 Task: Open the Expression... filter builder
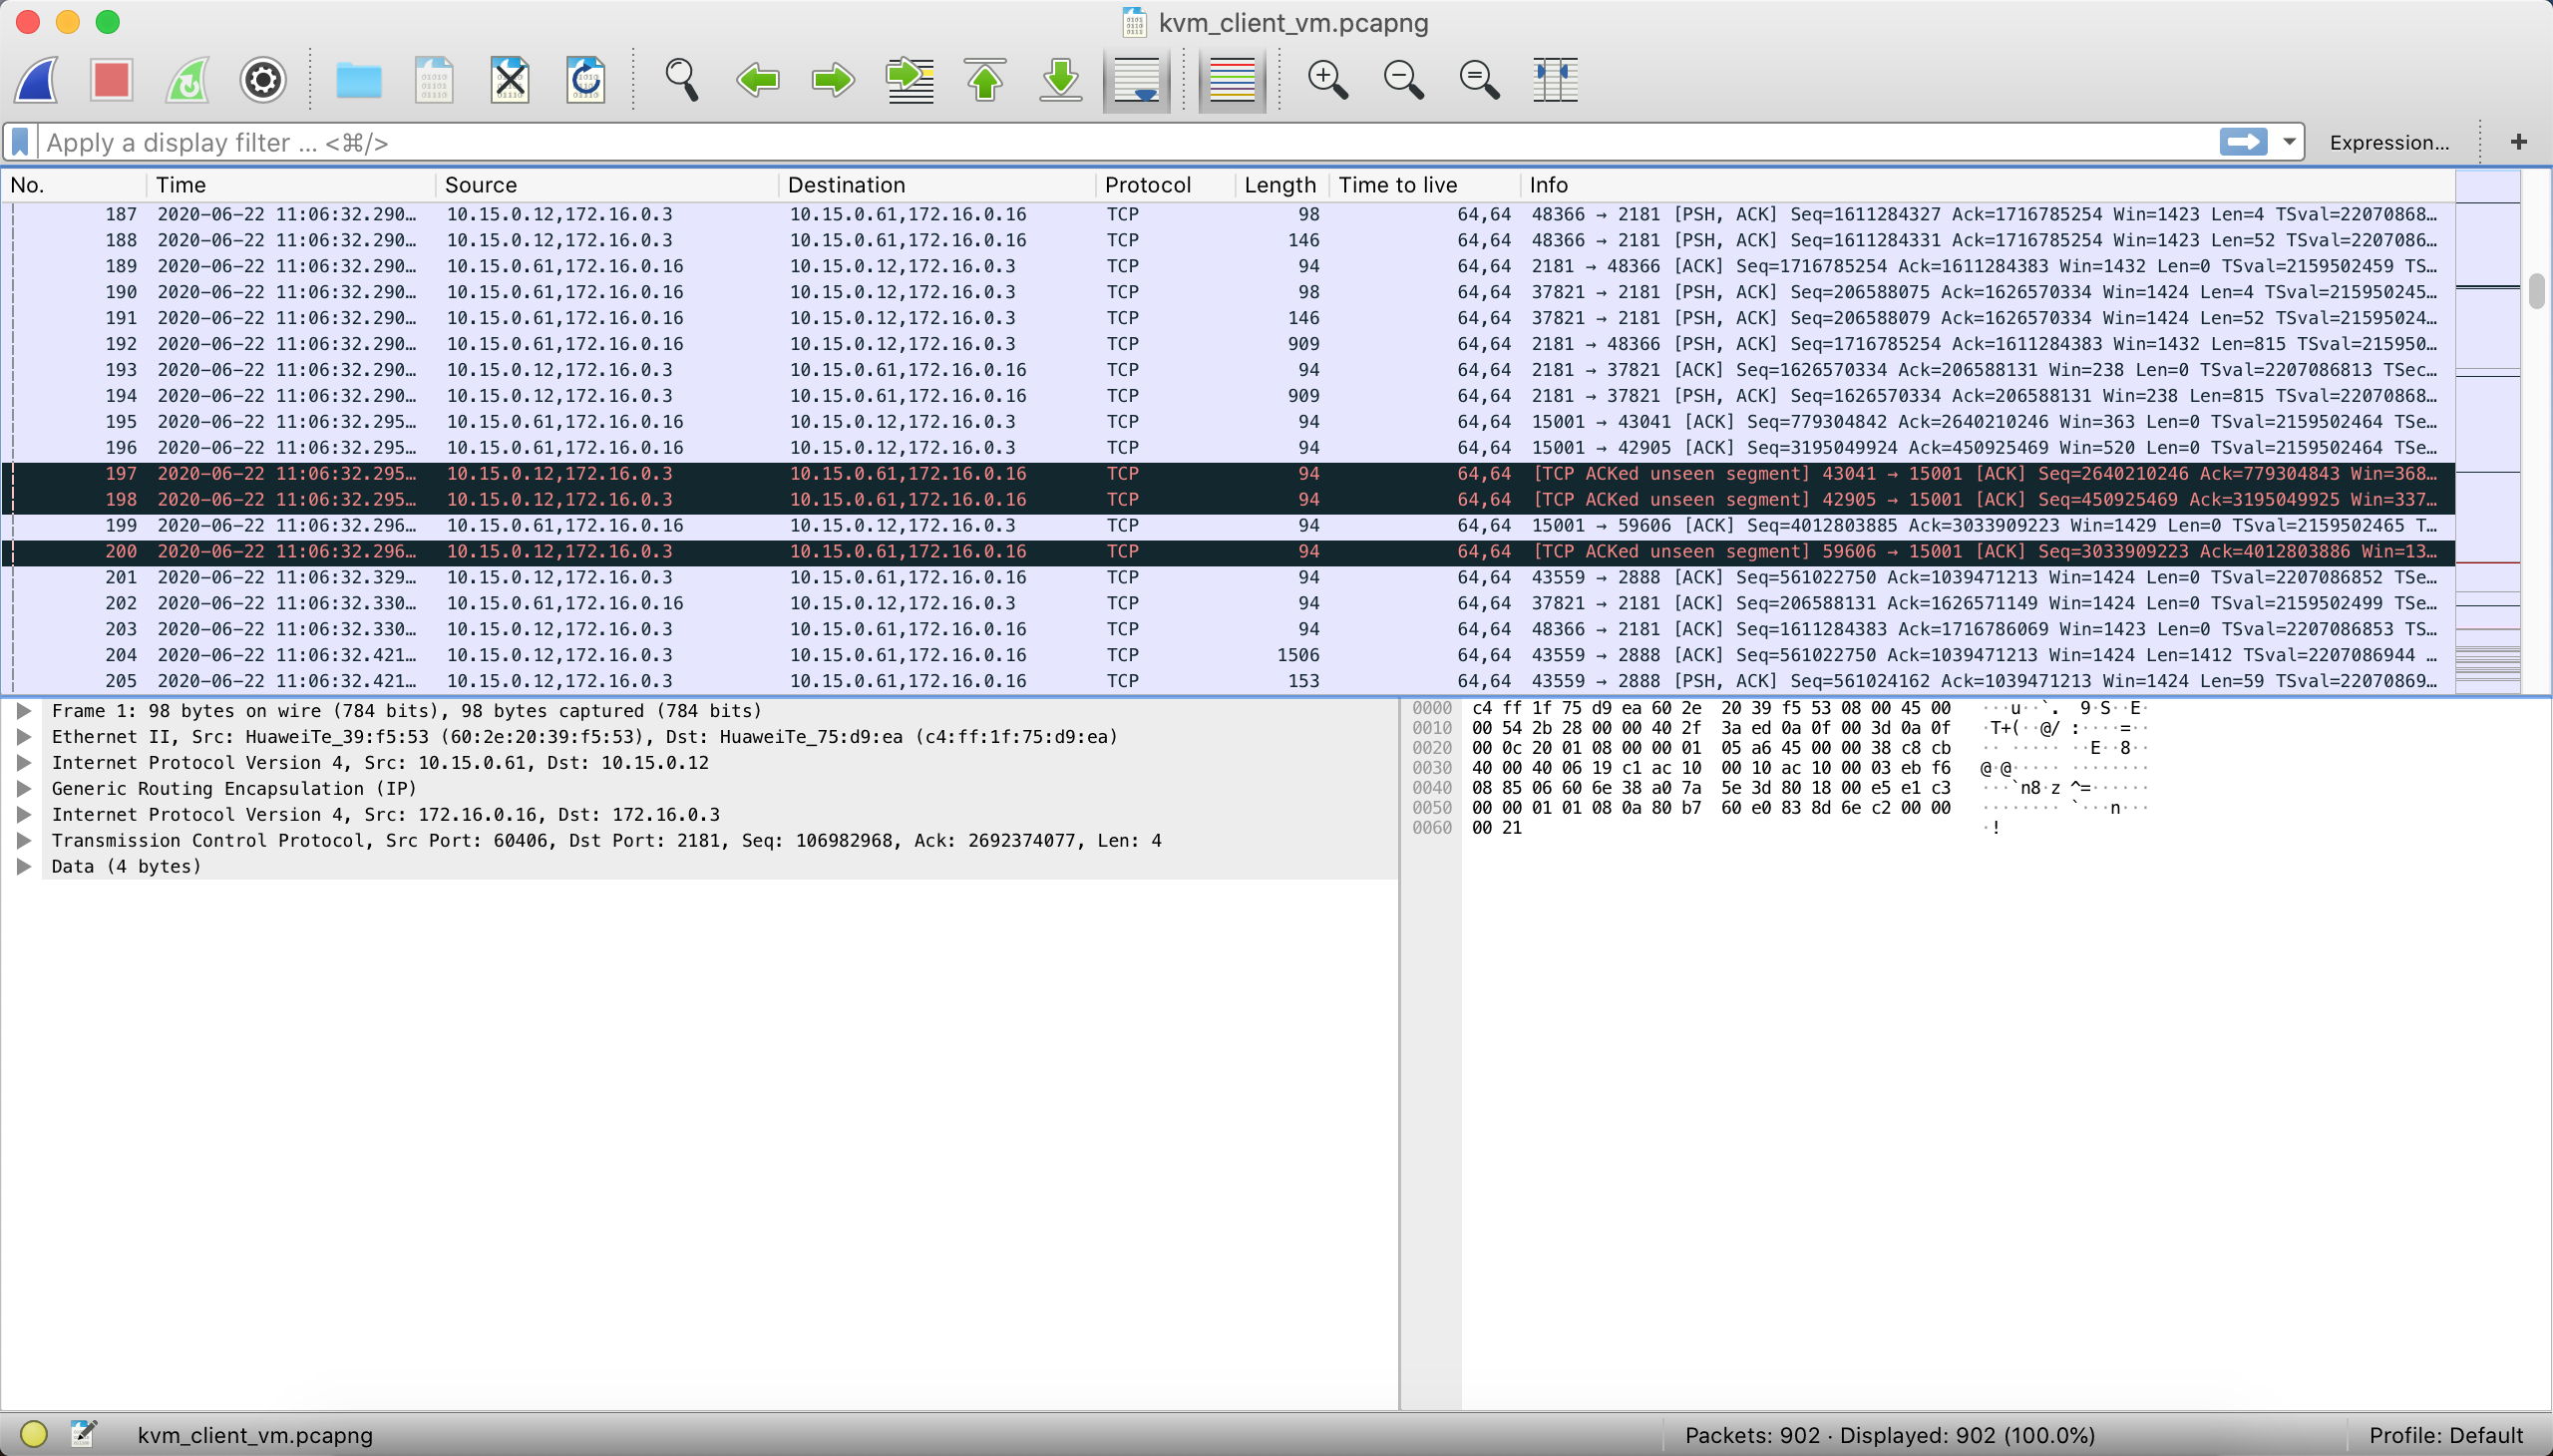2390,141
